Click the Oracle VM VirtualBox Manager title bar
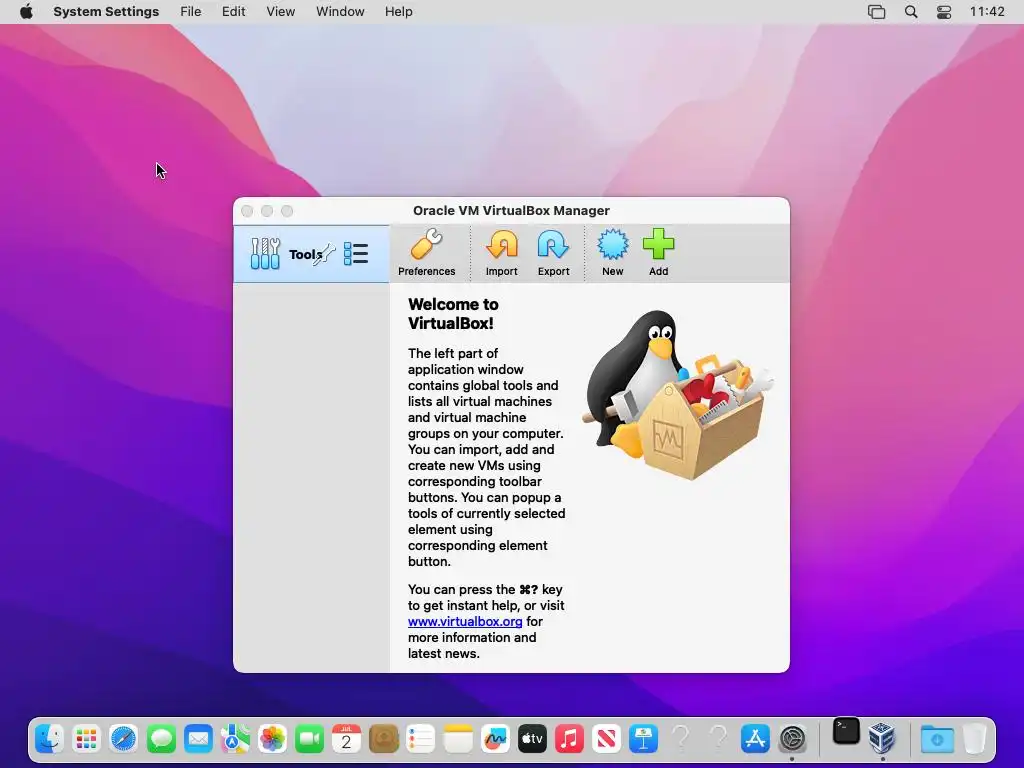 [511, 210]
